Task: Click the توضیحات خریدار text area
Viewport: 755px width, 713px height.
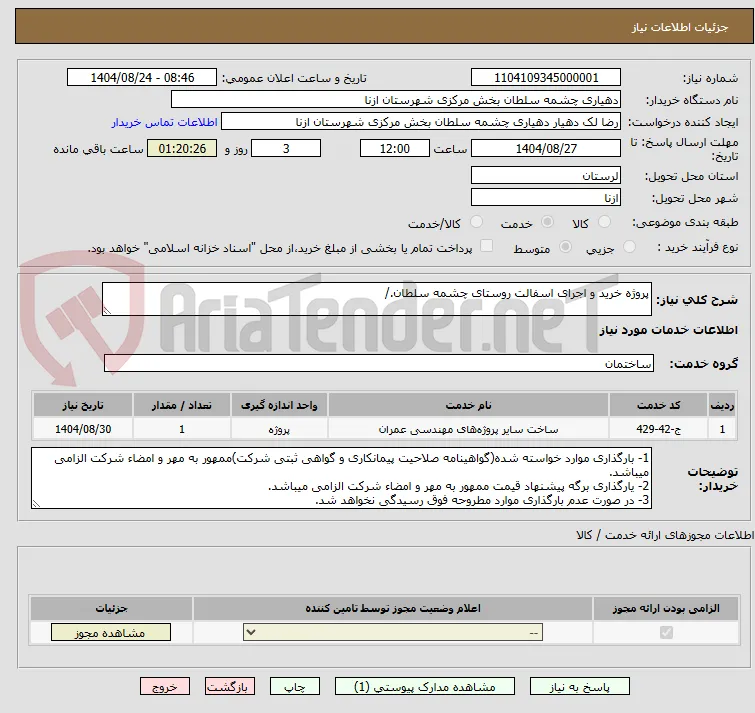Action: click(x=341, y=478)
